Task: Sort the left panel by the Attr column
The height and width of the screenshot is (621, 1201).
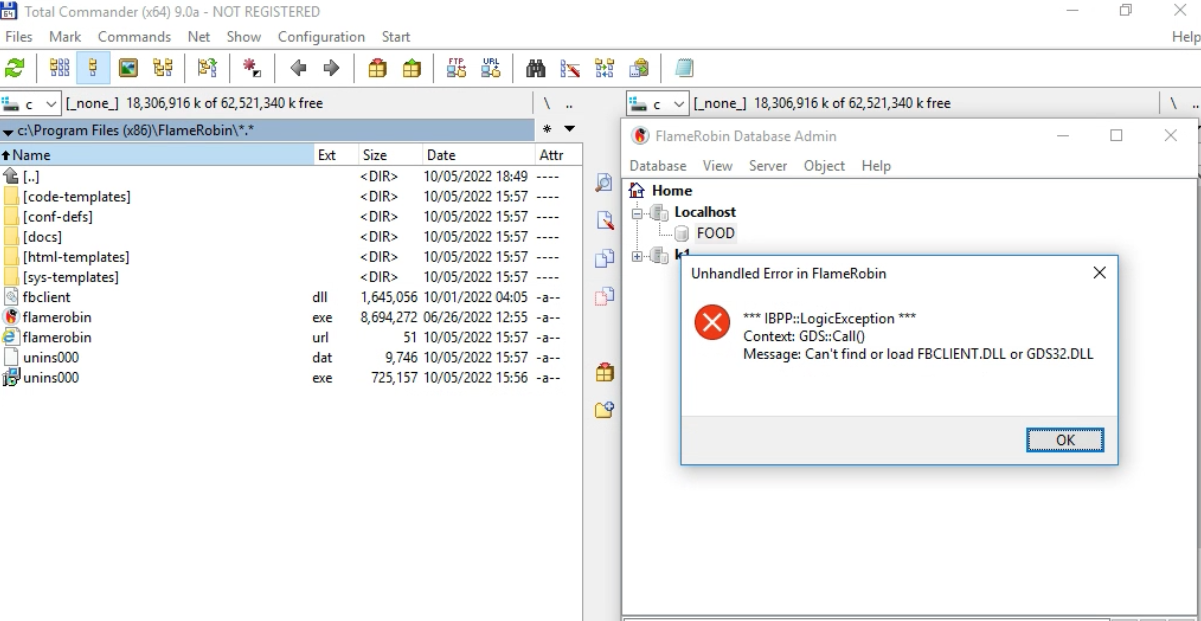Action: (558, 155)
